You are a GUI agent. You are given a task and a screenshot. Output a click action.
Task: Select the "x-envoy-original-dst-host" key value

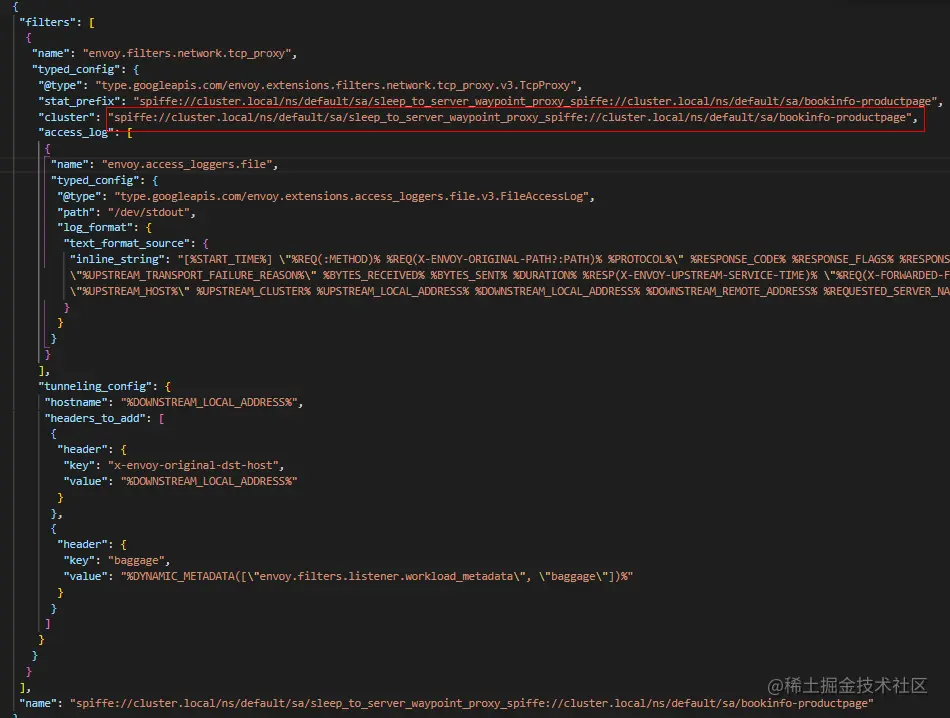point(193,465)
